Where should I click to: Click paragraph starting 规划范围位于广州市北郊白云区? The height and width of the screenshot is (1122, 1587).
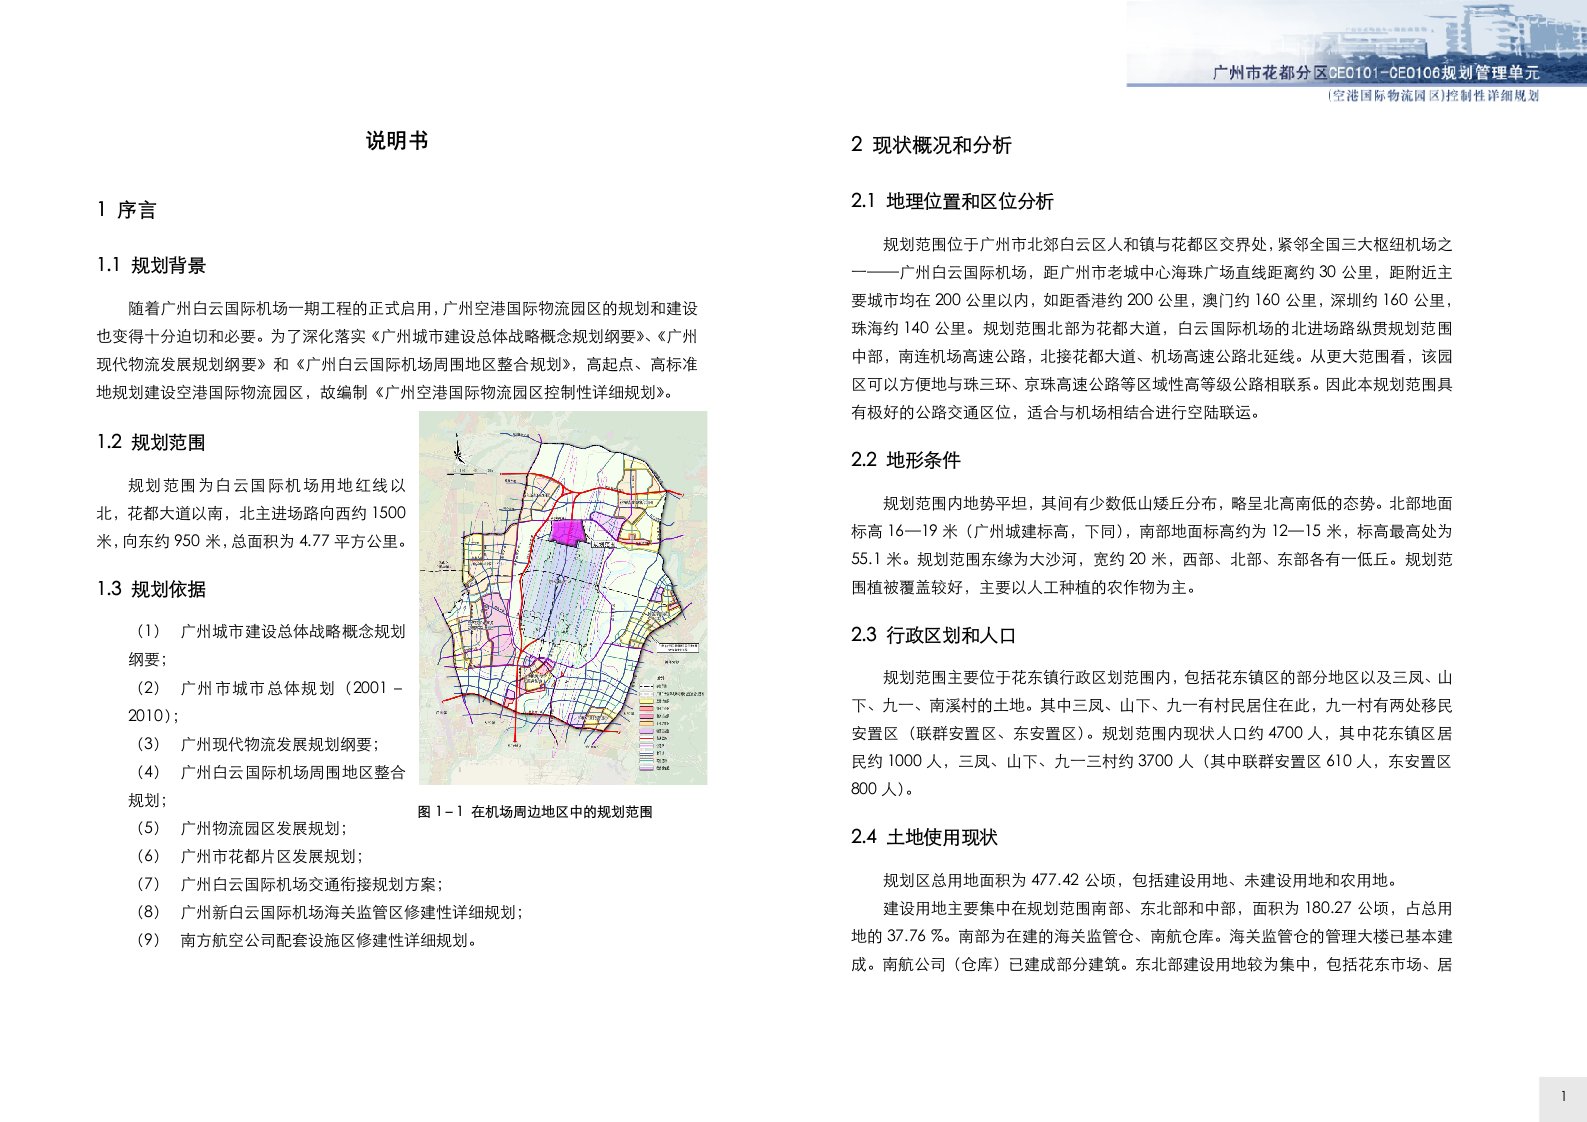point(1151,328)
